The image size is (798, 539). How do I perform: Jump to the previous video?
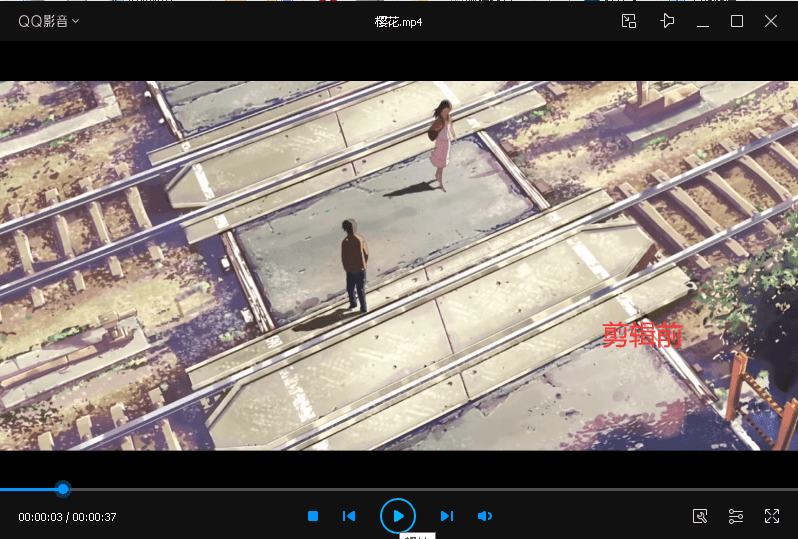coord(349,516)
